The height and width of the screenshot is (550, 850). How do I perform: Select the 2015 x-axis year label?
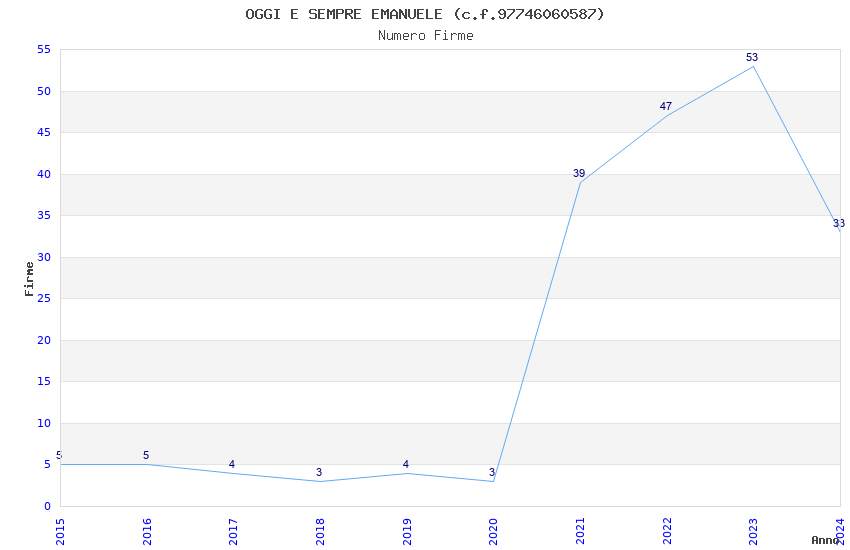pyautogui.click(x=60, y=532)
